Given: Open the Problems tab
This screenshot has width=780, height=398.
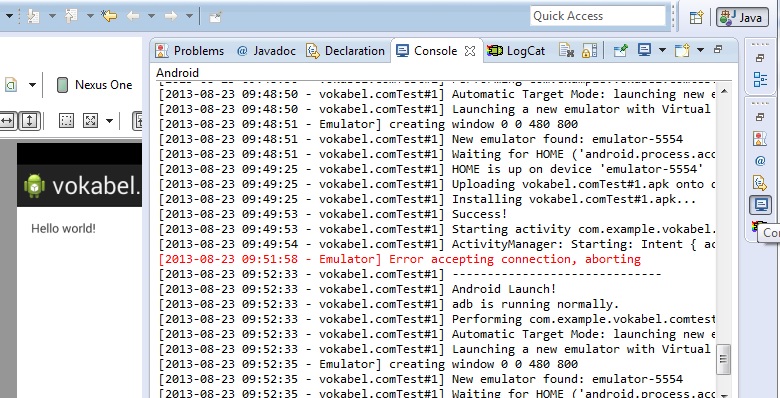Looking at the screenshot, I should coord(190,51).
